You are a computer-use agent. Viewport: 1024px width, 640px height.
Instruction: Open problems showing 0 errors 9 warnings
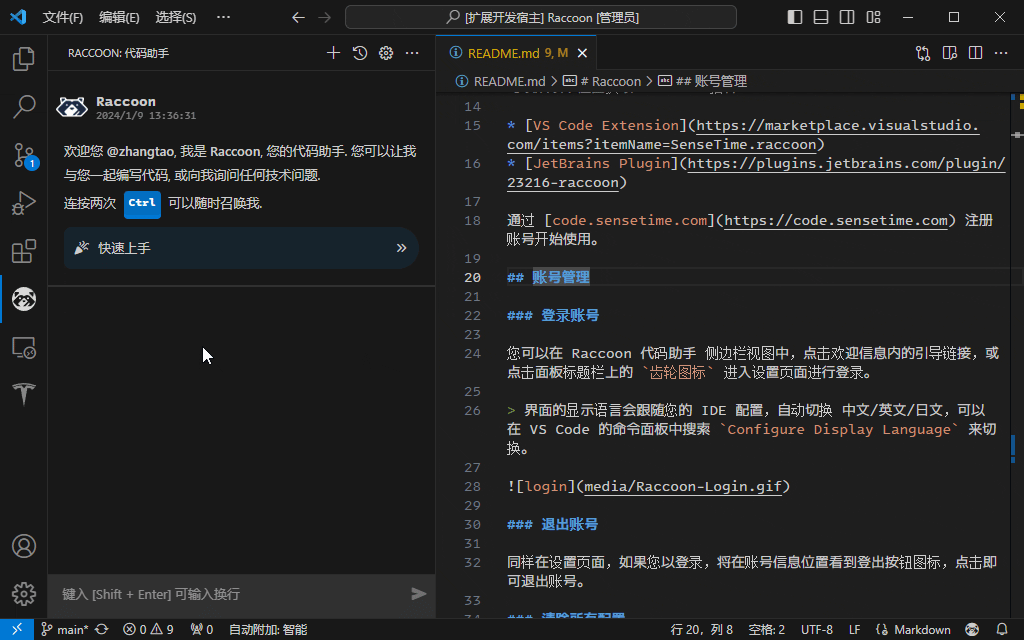point(148,630)
